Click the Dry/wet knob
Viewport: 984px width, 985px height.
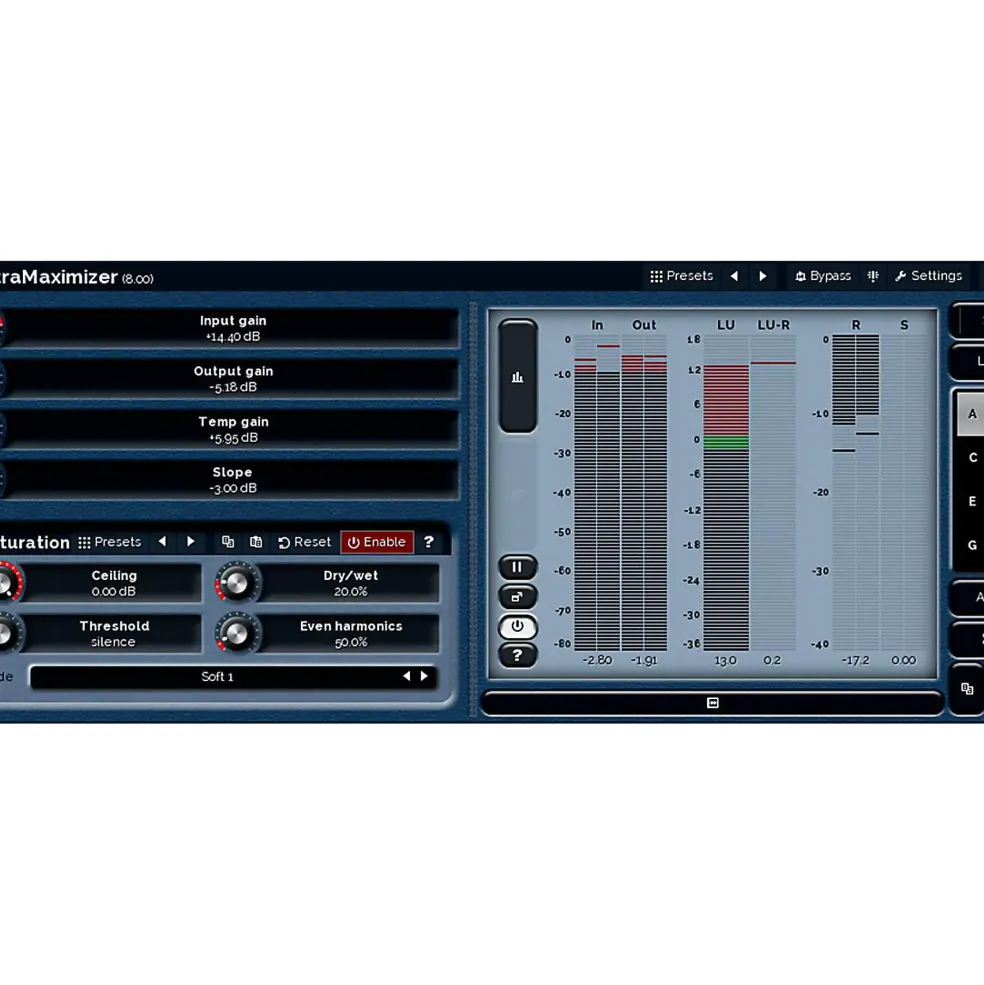pos(236,584)
